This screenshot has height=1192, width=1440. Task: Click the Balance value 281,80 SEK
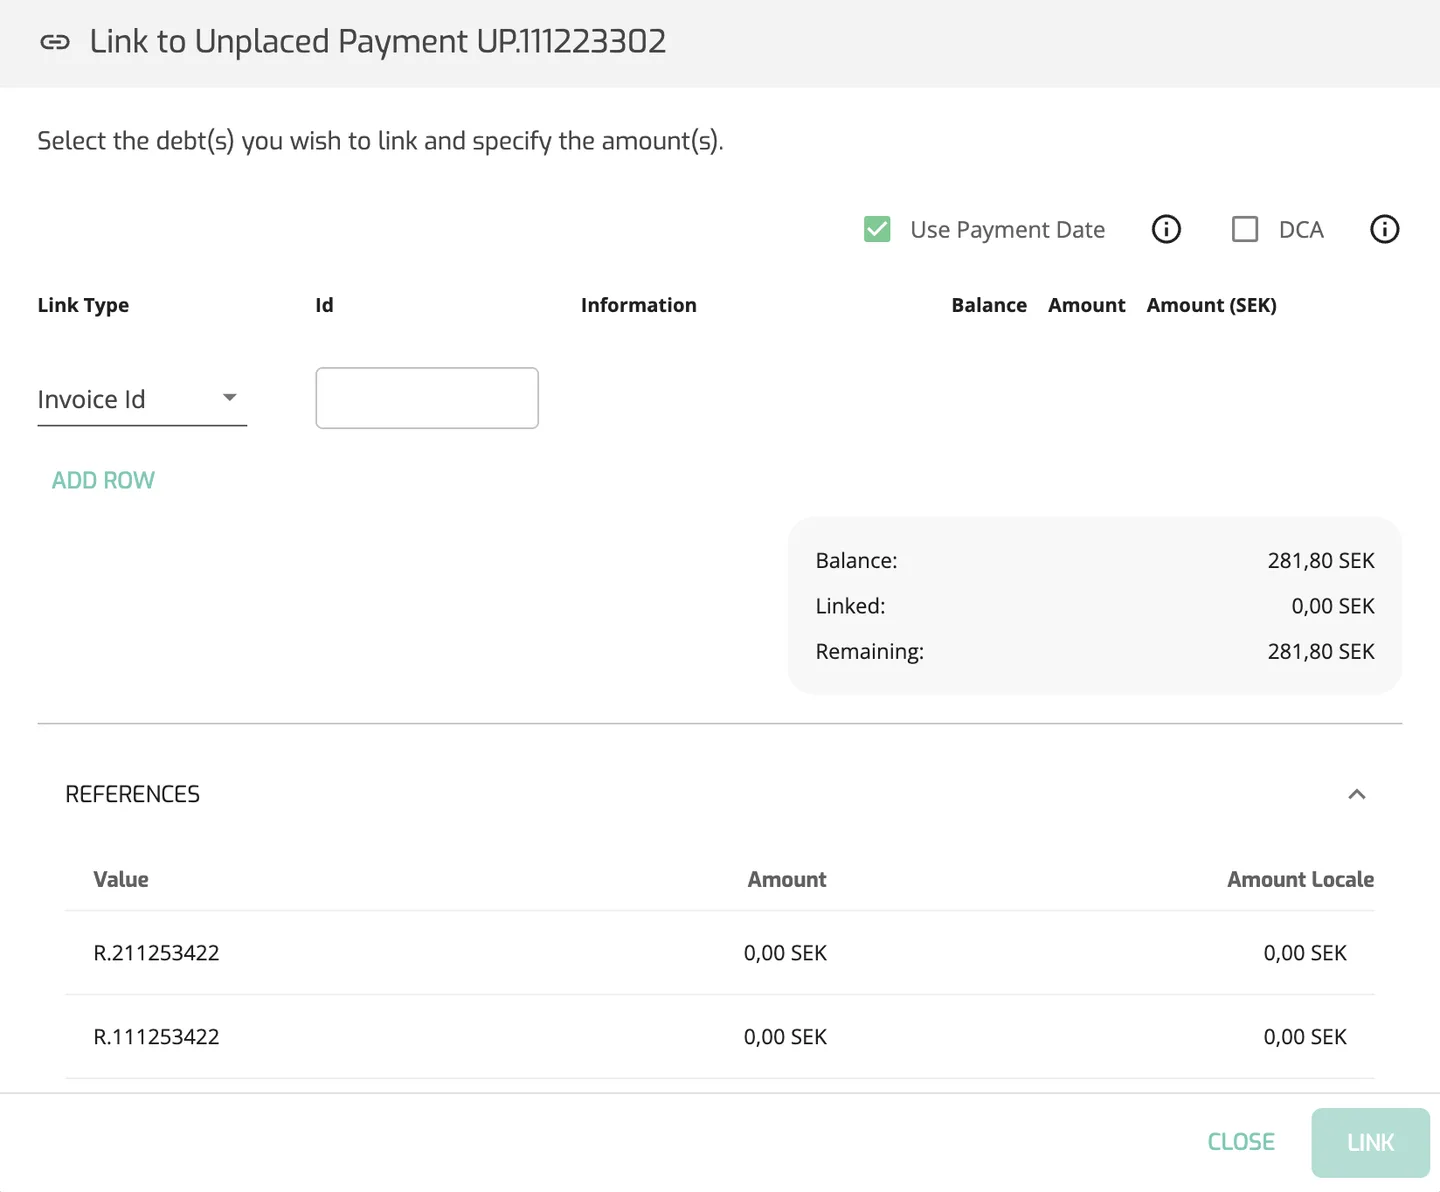(1321, 561)
